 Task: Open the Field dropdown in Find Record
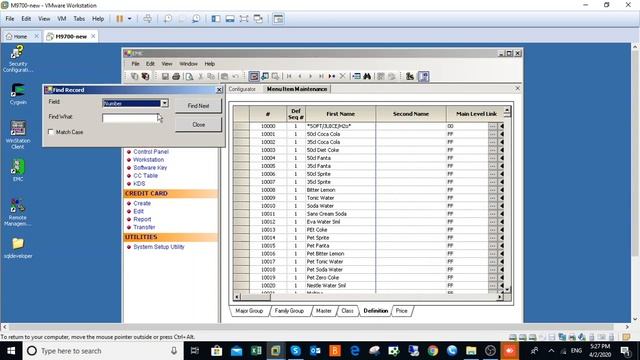(164, 103)
